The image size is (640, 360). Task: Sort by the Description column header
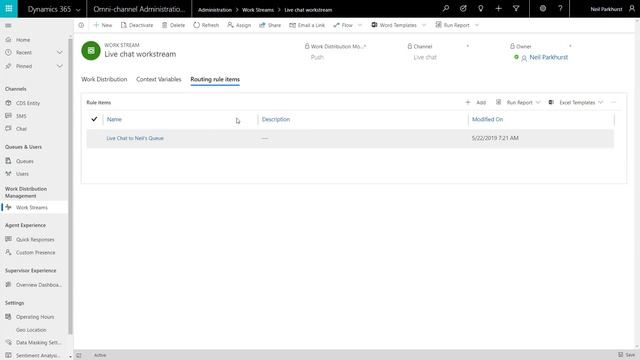(x=276, y=119)
